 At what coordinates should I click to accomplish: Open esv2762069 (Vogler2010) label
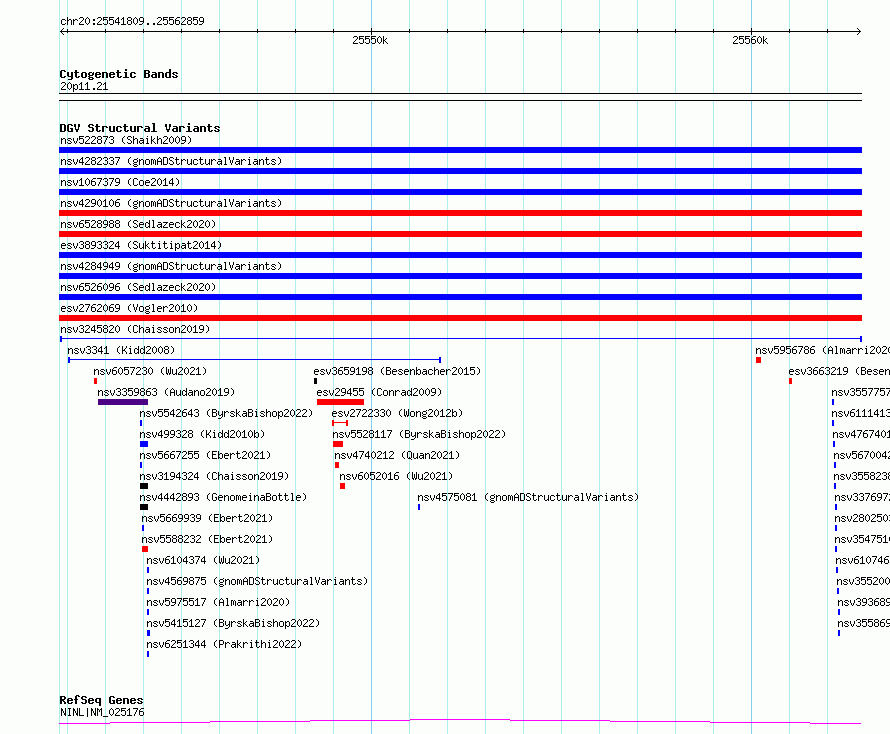click(129, 308)
